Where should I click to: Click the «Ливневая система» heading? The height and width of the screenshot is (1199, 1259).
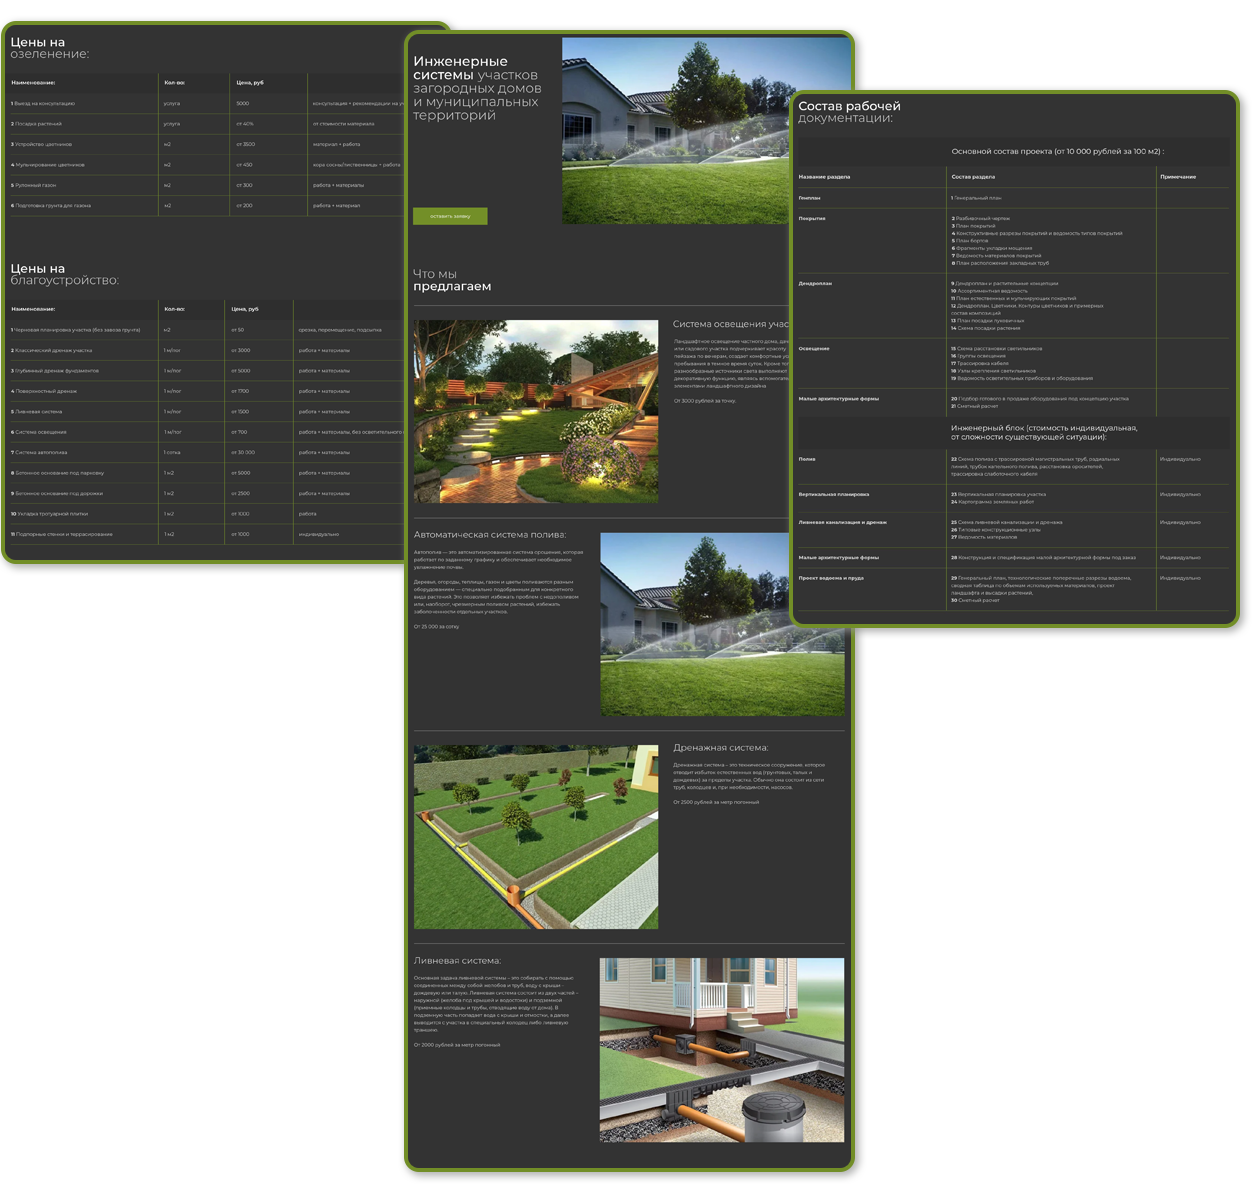(457, 961)
